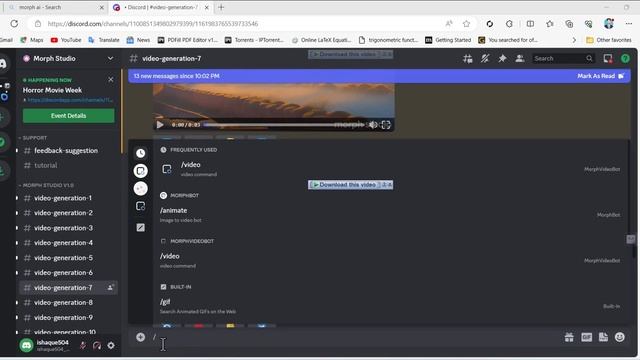The height and width of the screenshot is (360, 640).
Task: Toggle the member list icon
Action: point(520,59)
